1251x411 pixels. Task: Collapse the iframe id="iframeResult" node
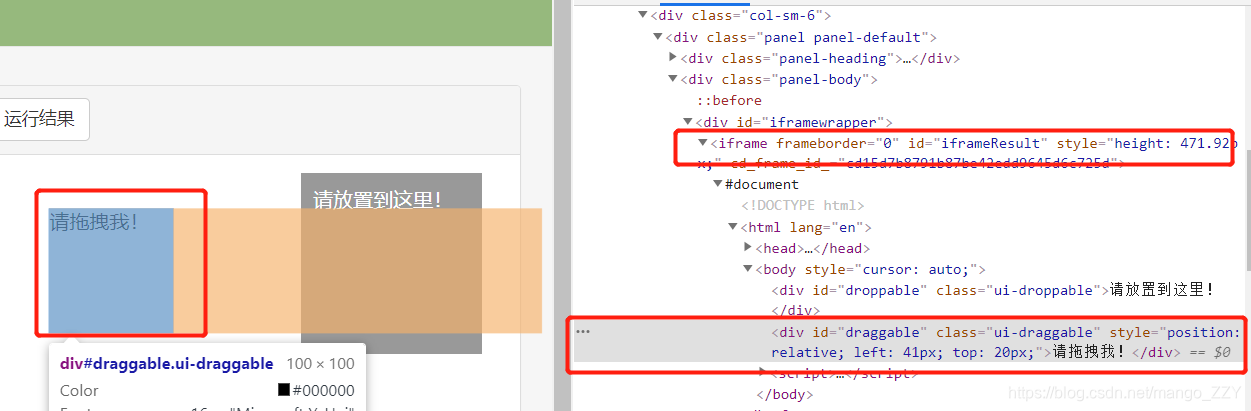[703, 143]
